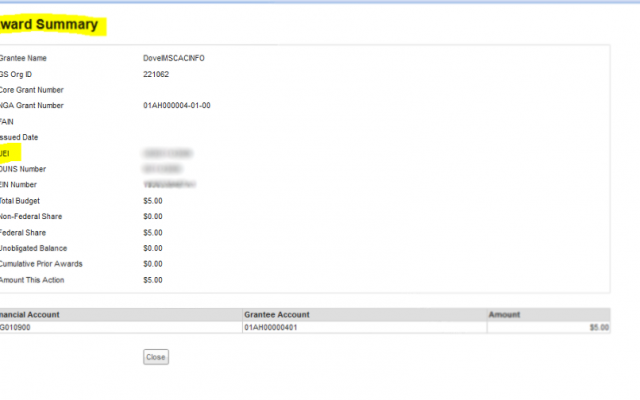The width and height of the screenshot is (640, 400).
Task: Click the Close button
Action: click(x=155, y=357)
